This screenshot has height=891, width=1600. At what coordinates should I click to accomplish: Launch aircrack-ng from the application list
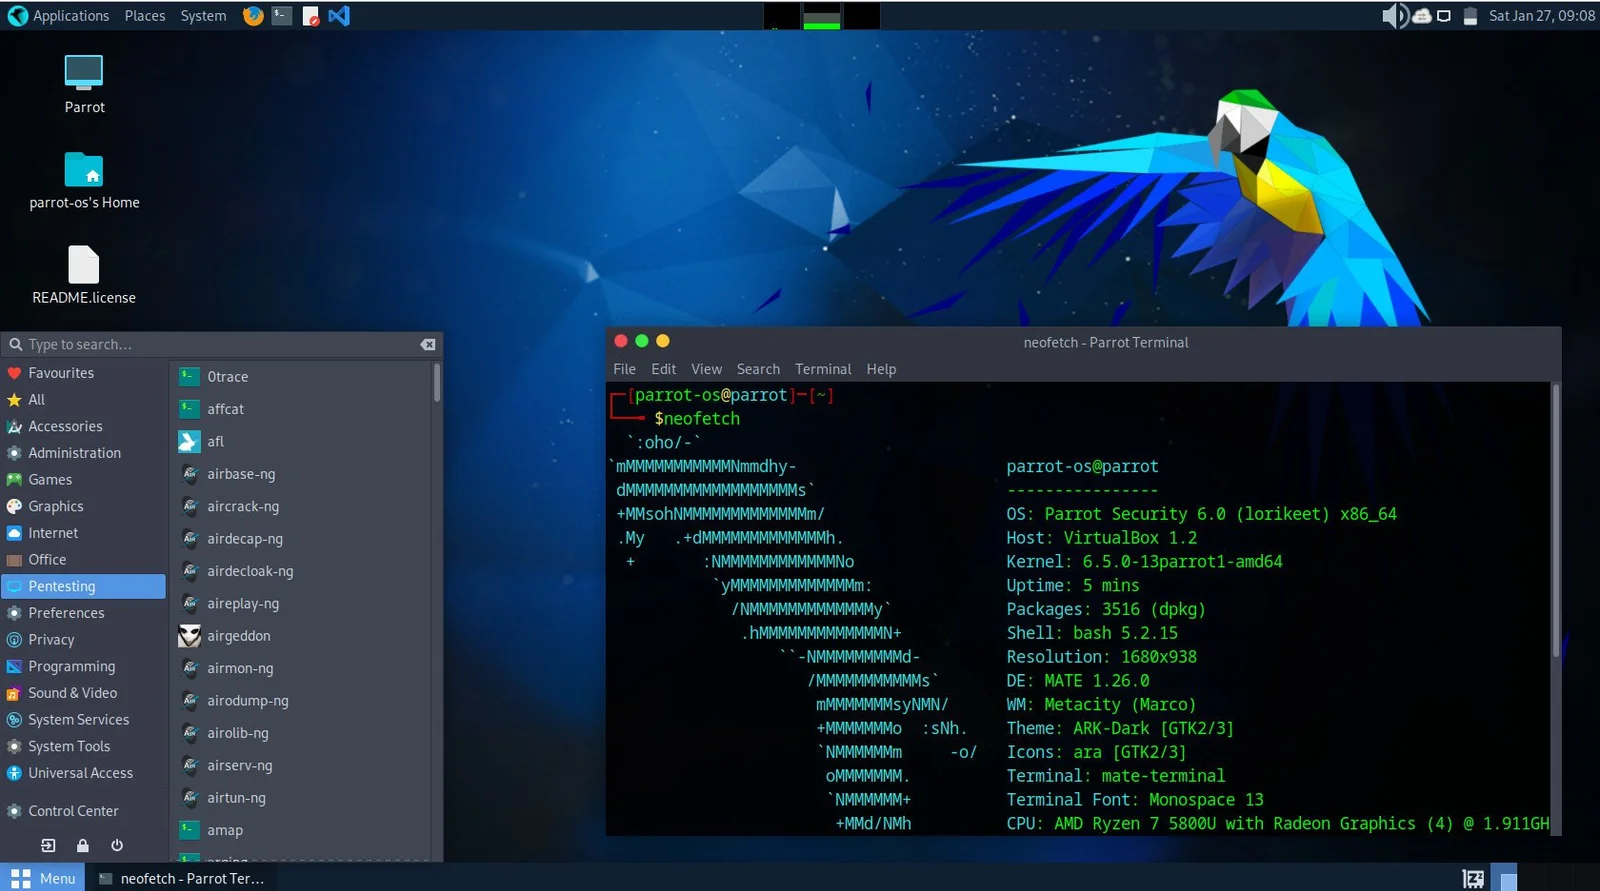click(243, 506)
